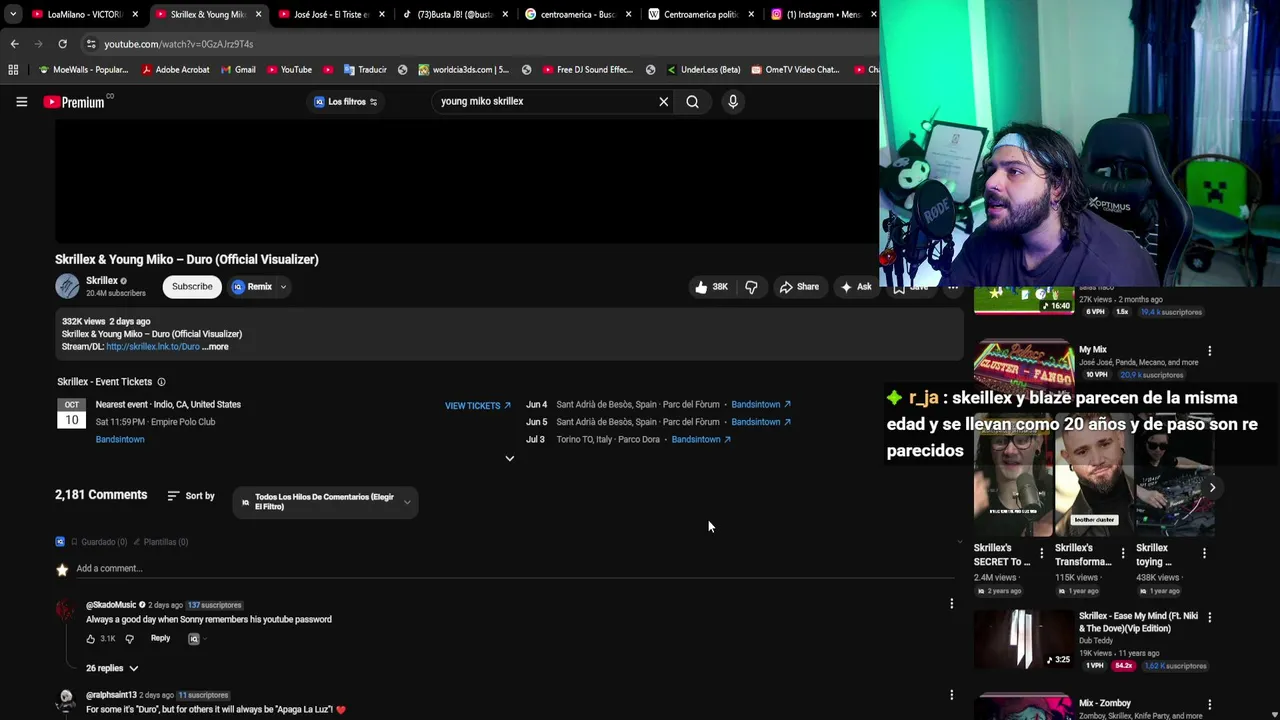Click the browser address bar URL
The height and width of the screenshot is (720, 1280).
(179, 44)
